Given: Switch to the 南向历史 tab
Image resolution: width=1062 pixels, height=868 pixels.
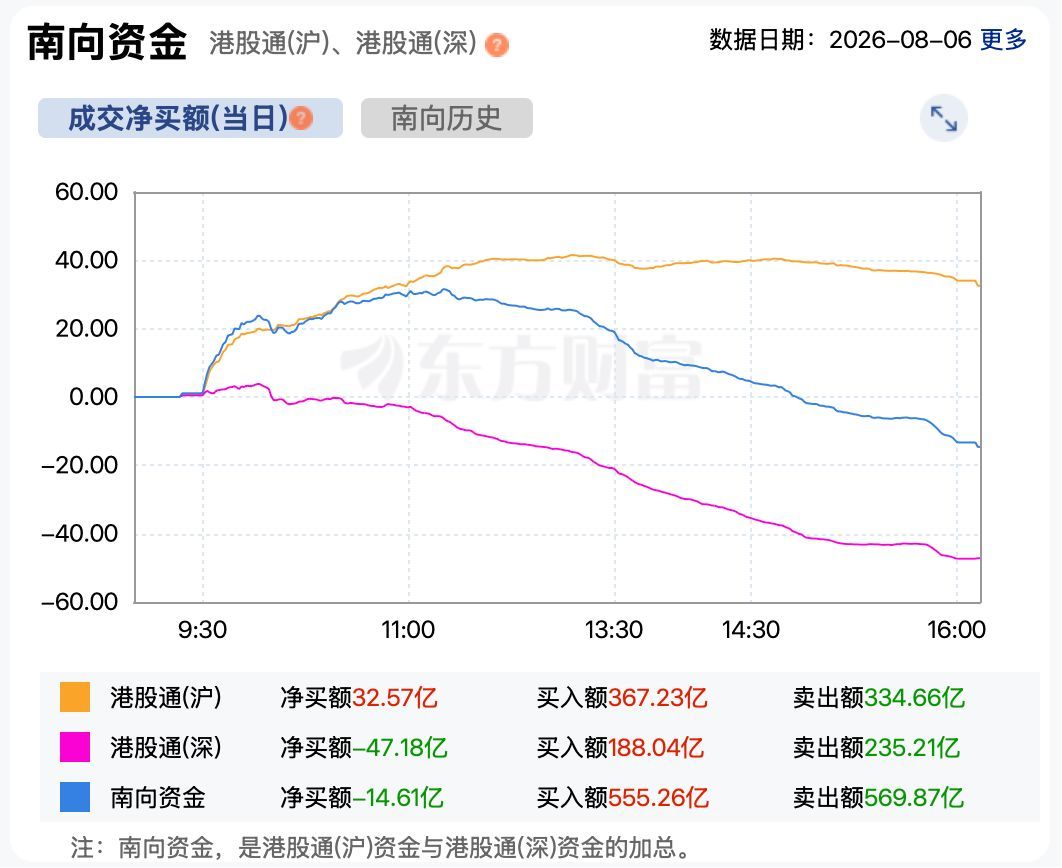Looking at the screenshot, I should [446, 118].
